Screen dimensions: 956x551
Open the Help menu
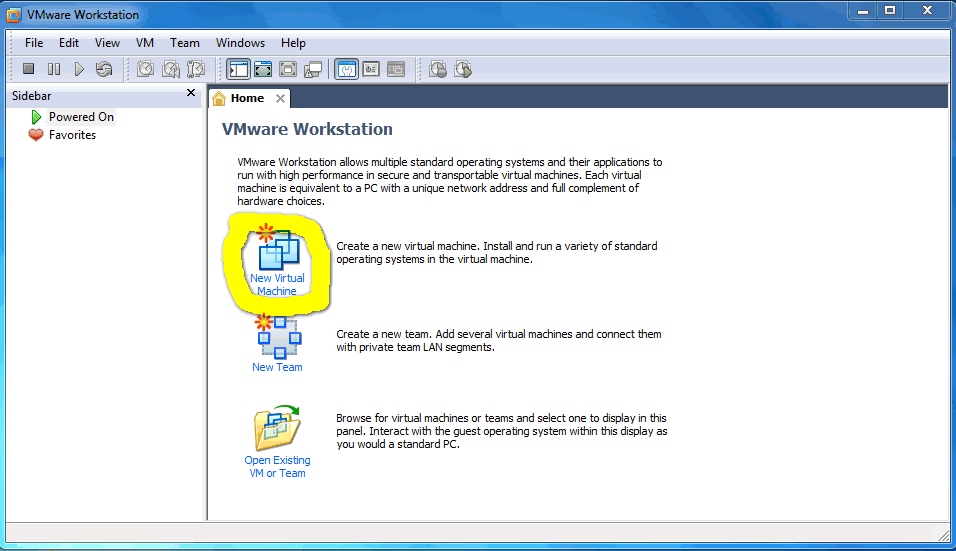click(293, 43)
